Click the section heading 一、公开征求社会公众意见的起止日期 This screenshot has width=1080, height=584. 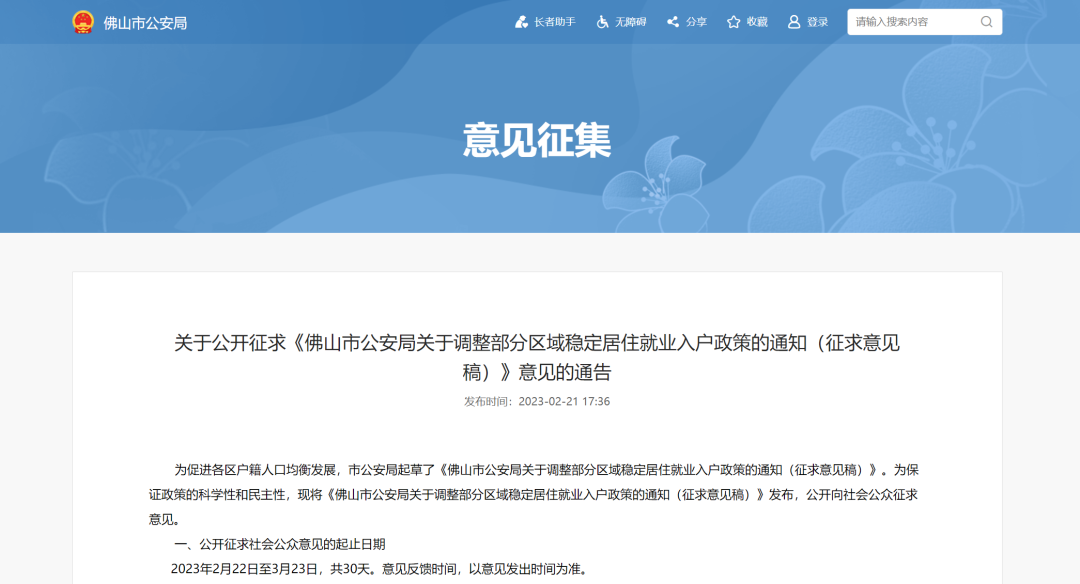pos(279,544)
